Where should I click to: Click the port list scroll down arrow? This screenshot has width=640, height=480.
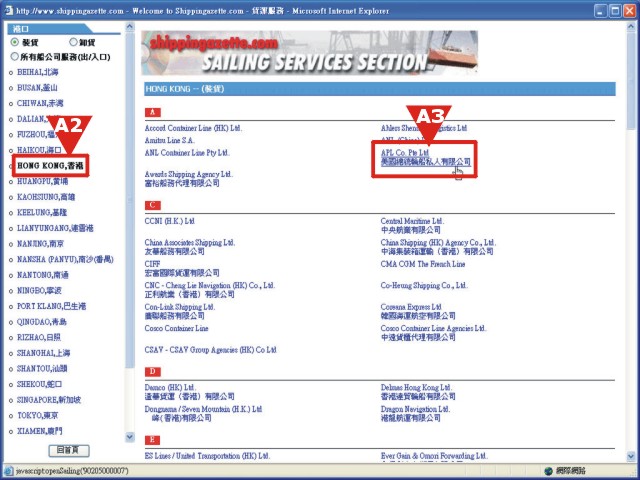(129, 437)
